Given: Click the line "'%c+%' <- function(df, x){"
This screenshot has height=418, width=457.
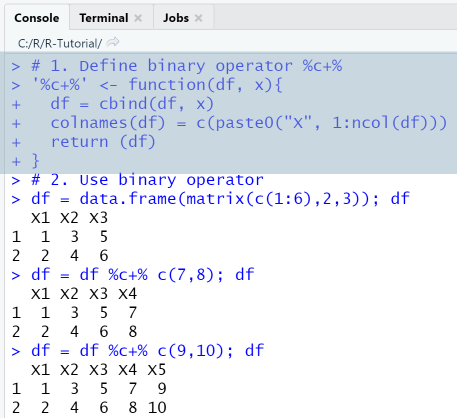Looking at the screenshot, I should tap(157, 85).
